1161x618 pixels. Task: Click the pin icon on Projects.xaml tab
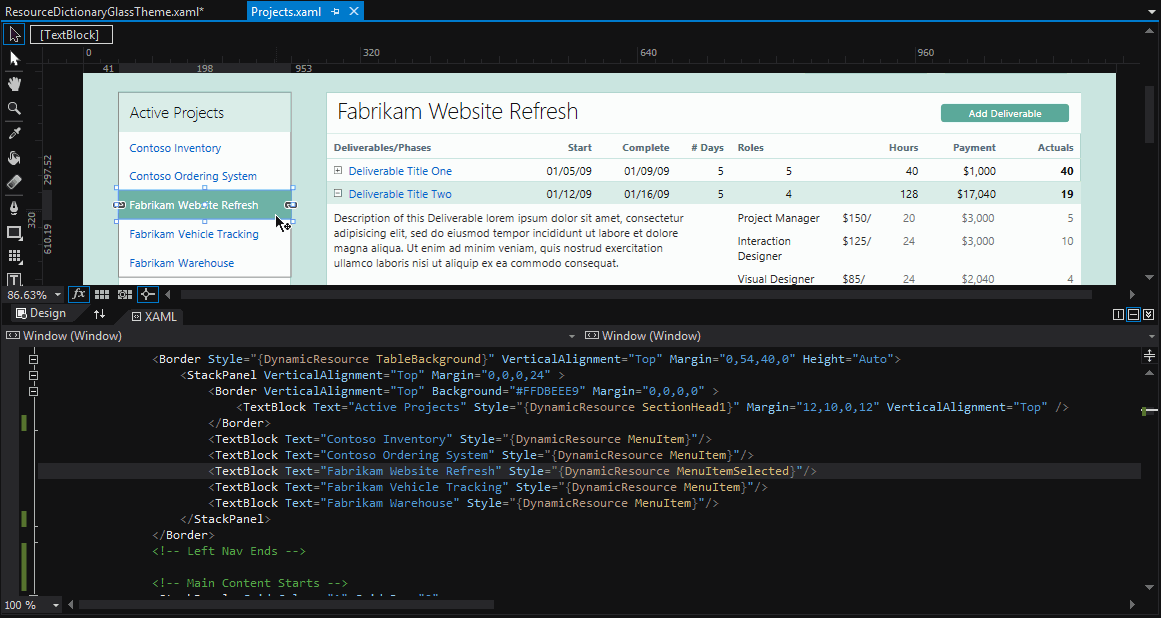(x=335, y=11)
